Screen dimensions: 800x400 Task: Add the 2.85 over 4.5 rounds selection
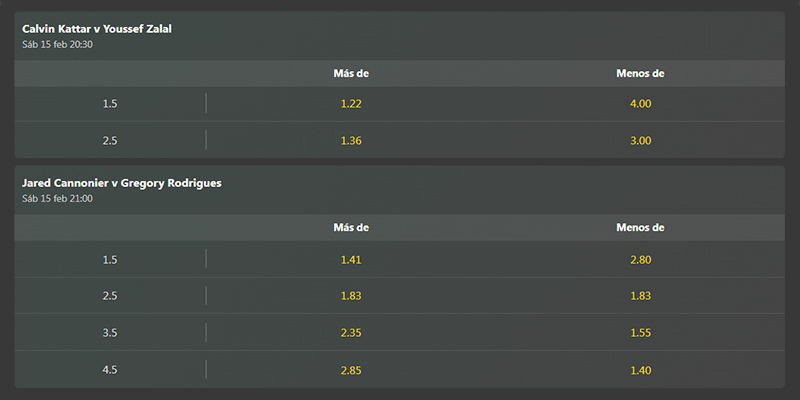click(351, 370)
